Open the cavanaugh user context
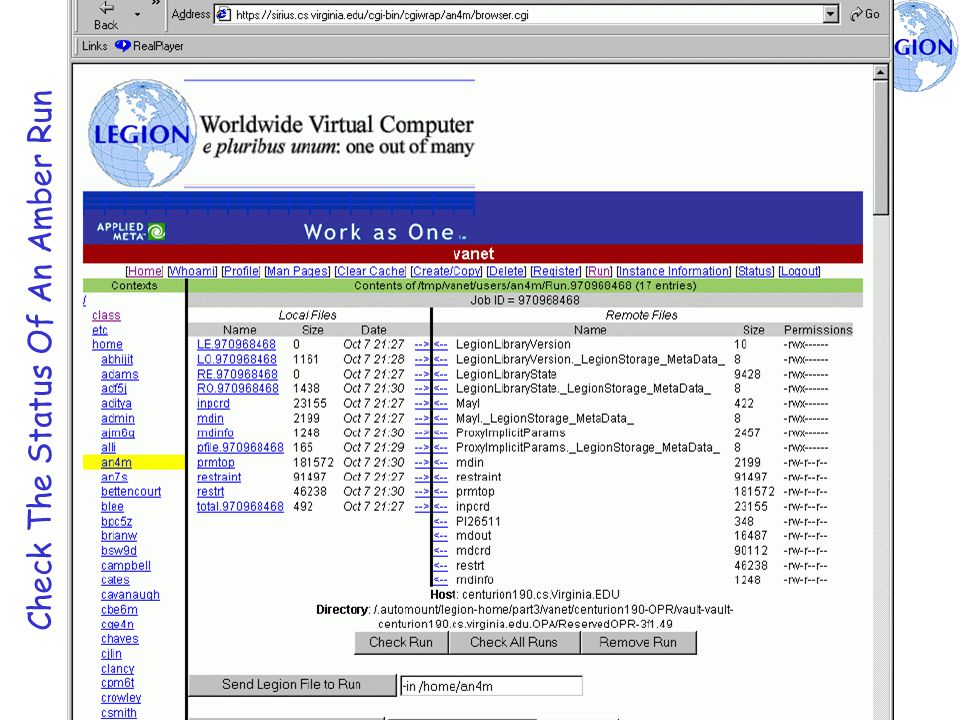 click(130, 595)
